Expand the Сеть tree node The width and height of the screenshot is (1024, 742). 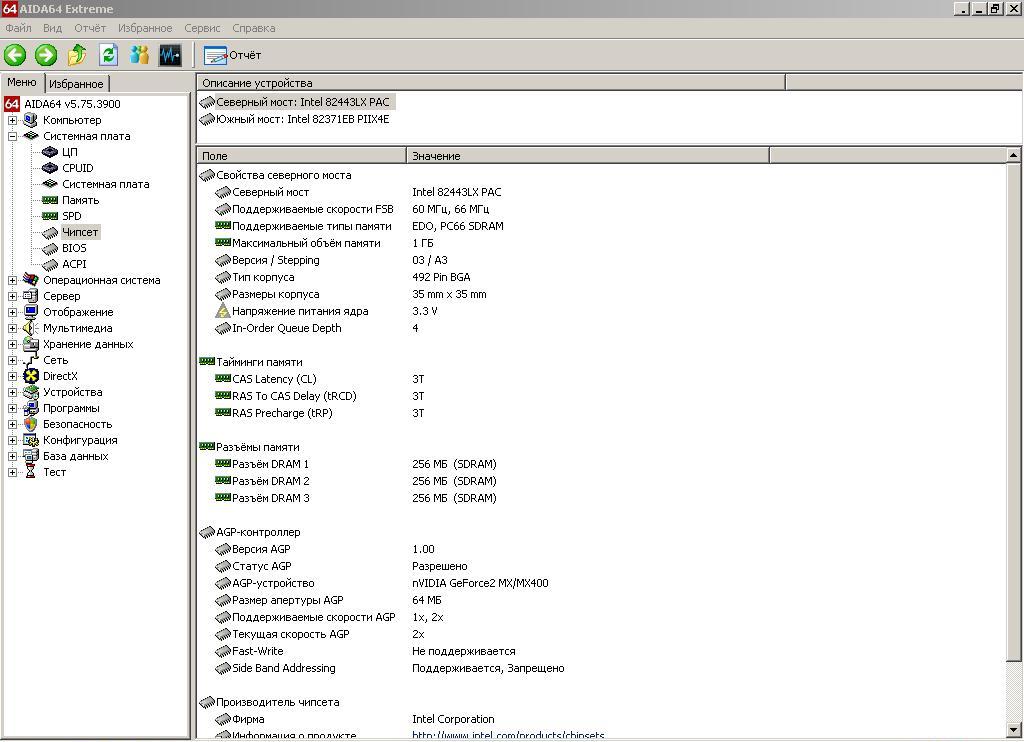coord(12,361)
